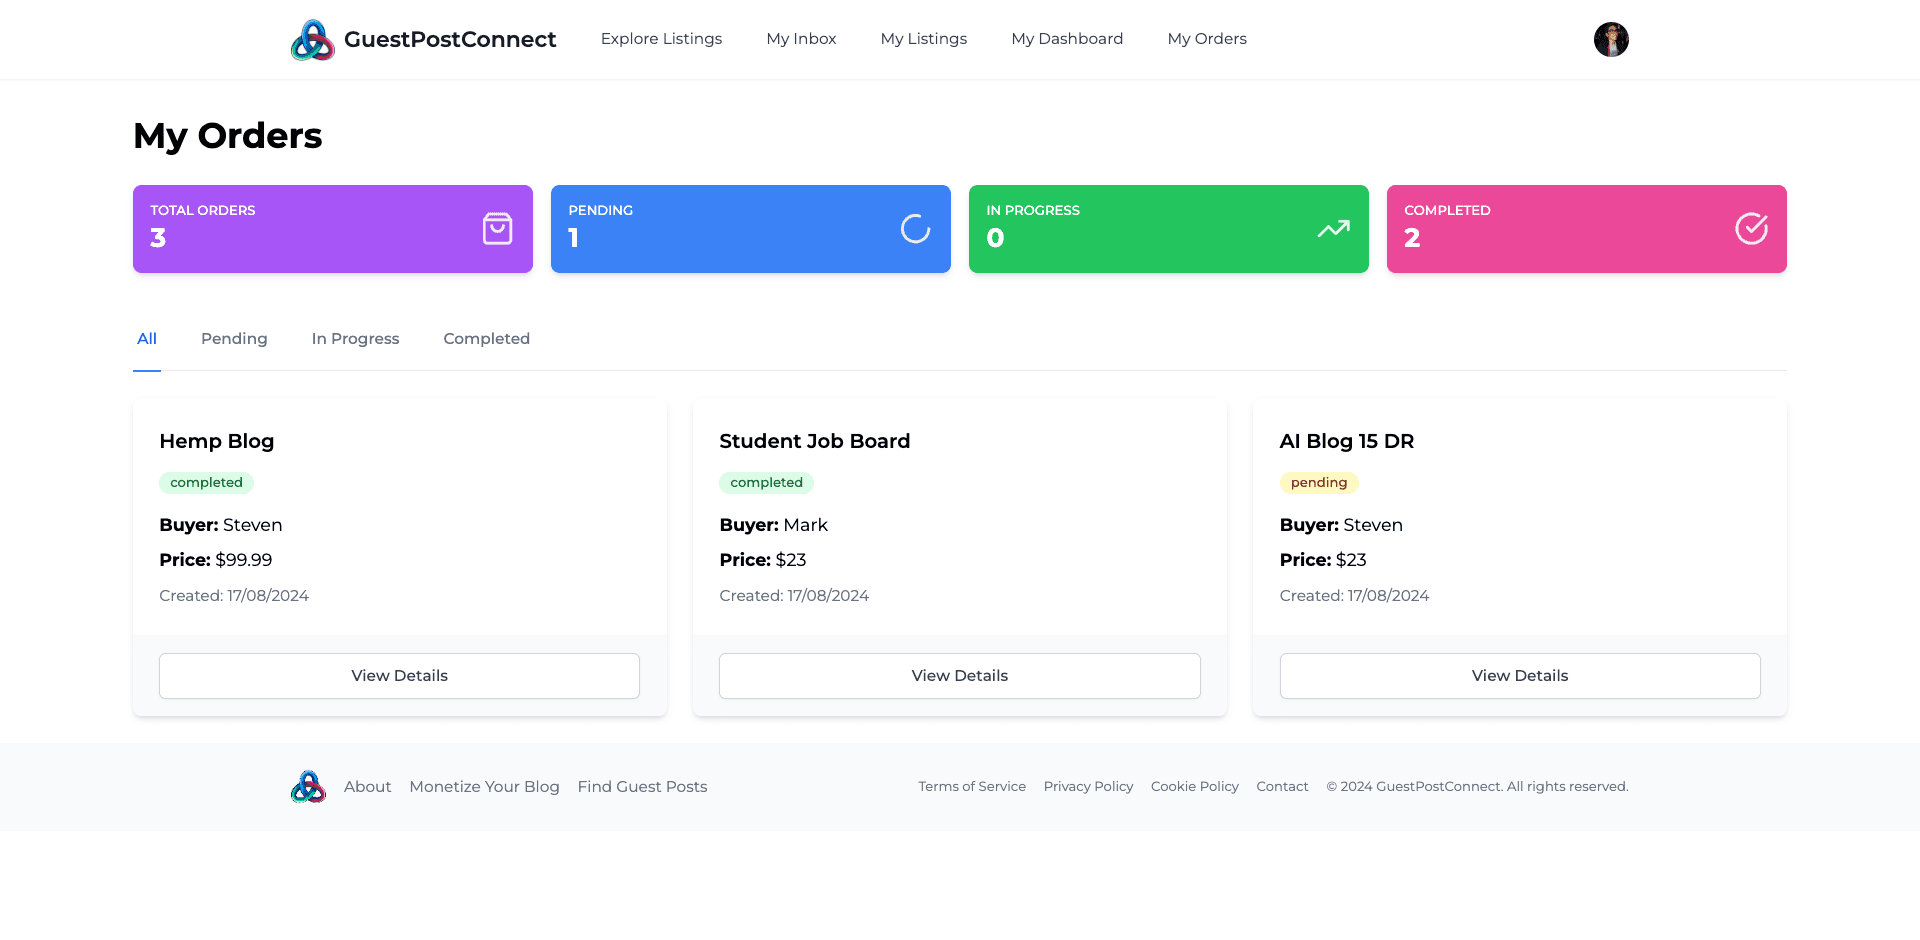
Task: Open the Privacy Policy footer link
Action: [x=1088, y=787]
